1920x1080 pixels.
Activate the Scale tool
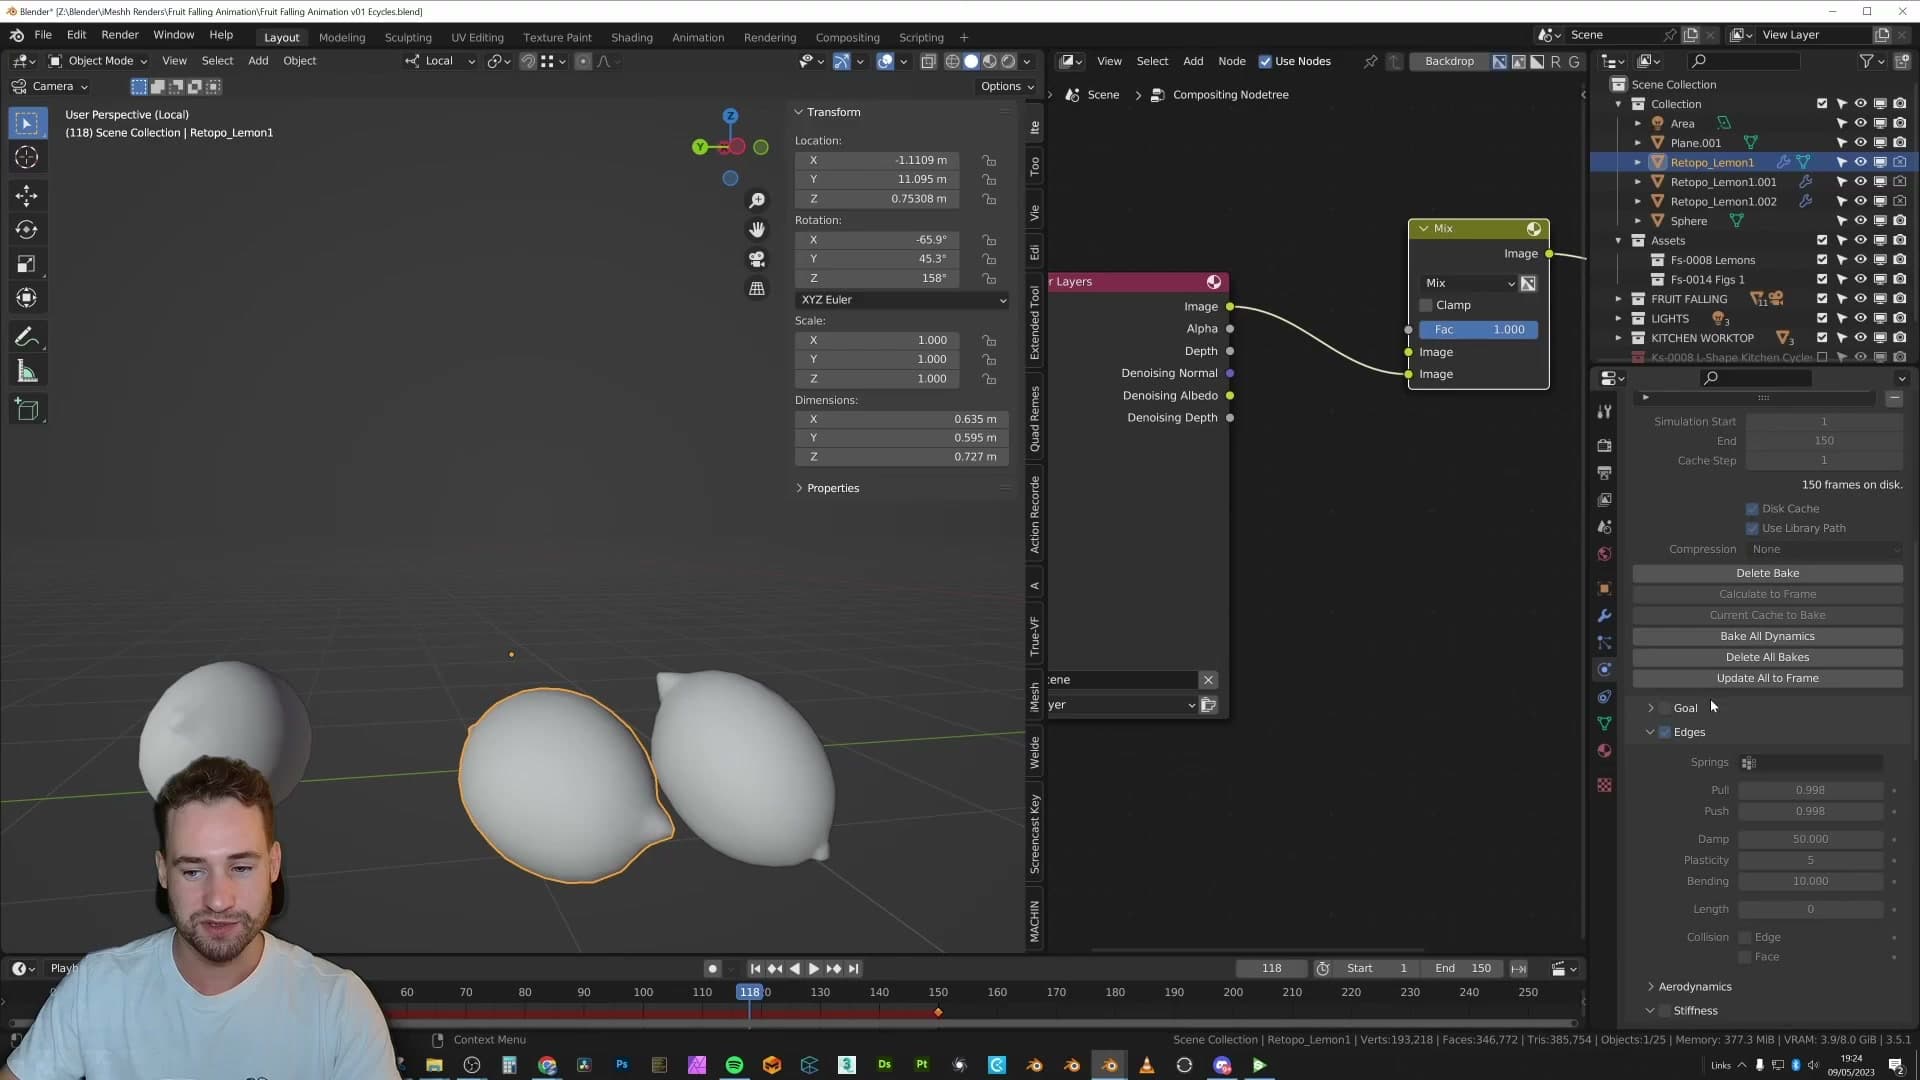[27, 264]
